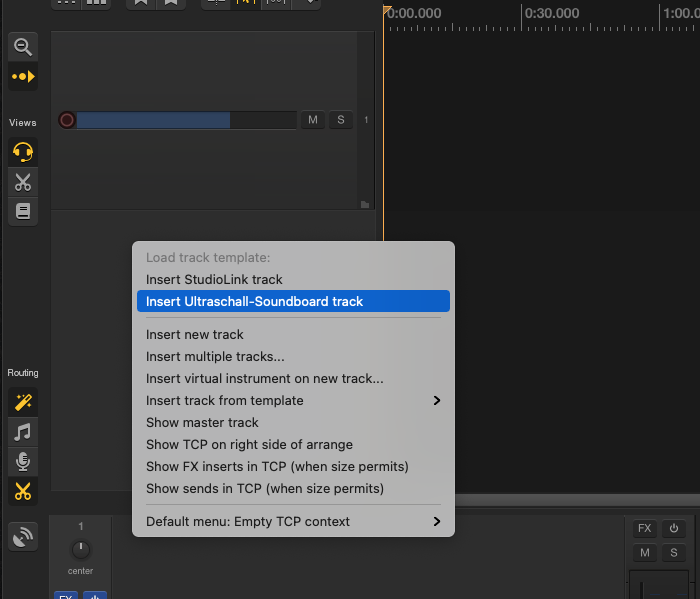Click the yellow scissors routing icon
700x599 pixels.
tap(23, 491)
